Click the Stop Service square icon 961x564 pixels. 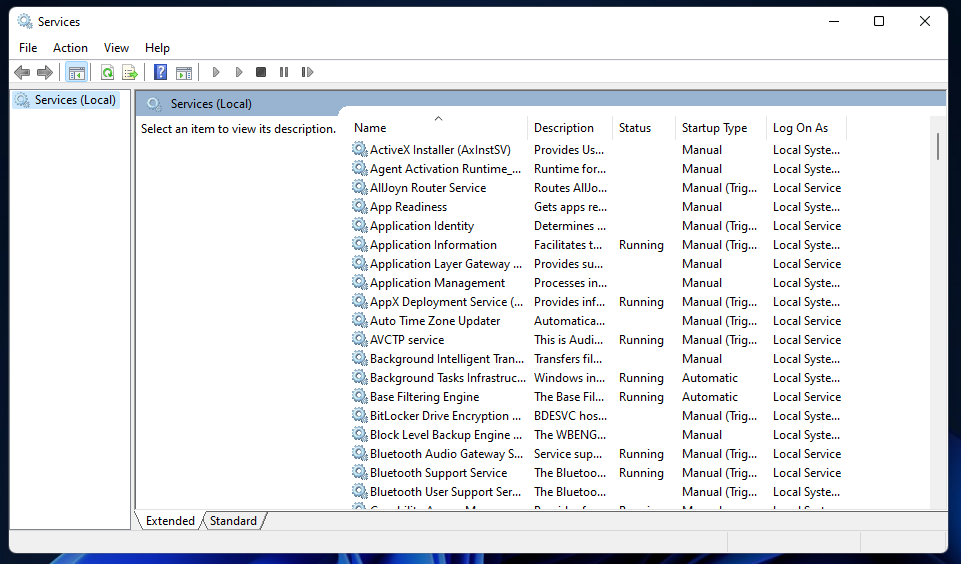261,72
